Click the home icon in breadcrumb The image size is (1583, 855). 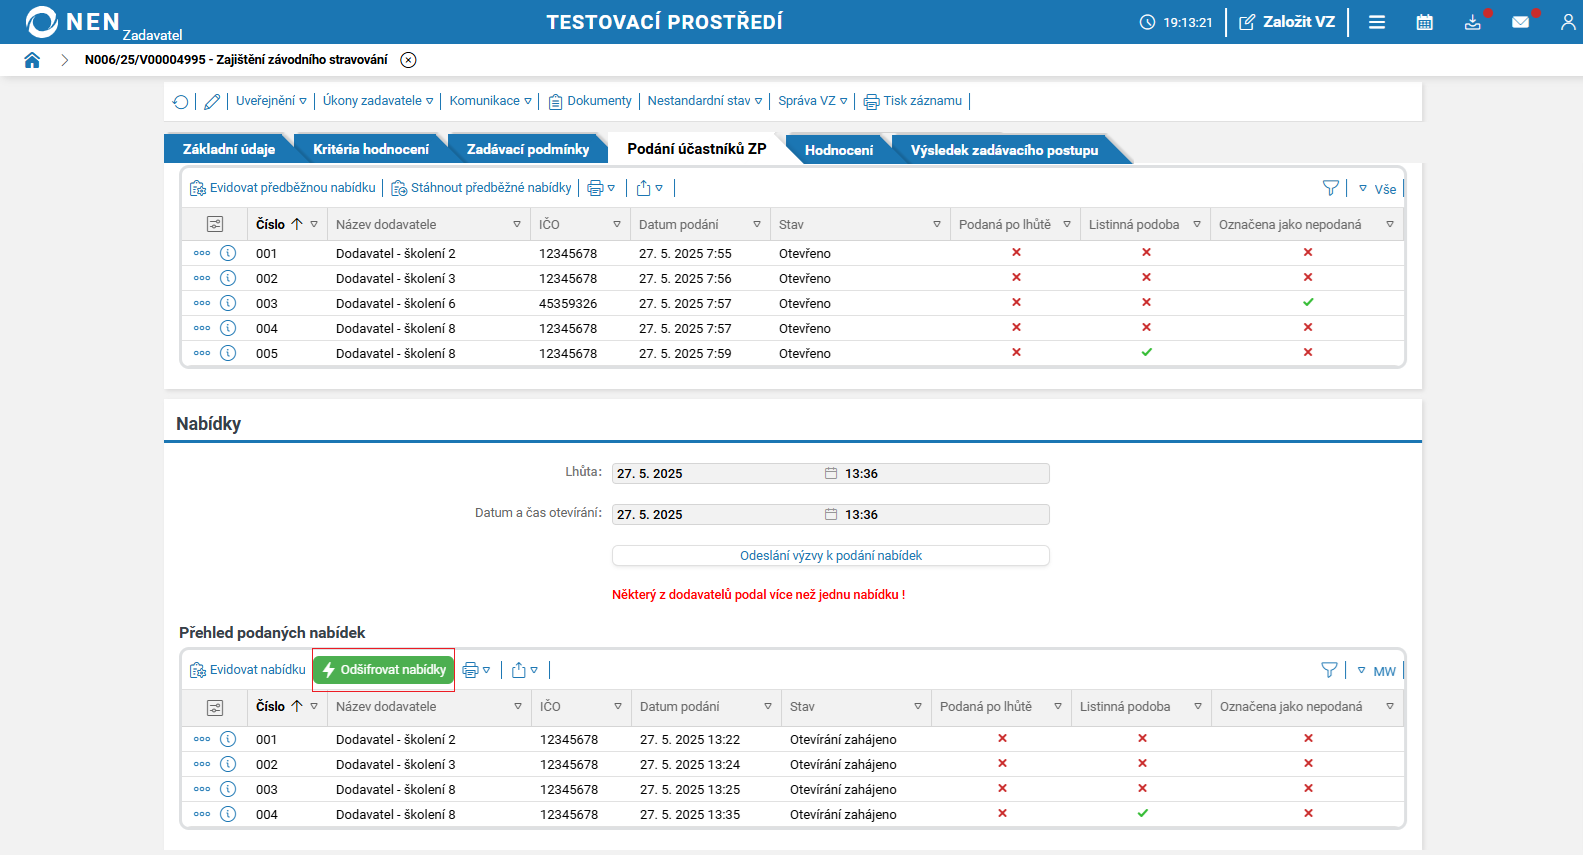[32, 60]
